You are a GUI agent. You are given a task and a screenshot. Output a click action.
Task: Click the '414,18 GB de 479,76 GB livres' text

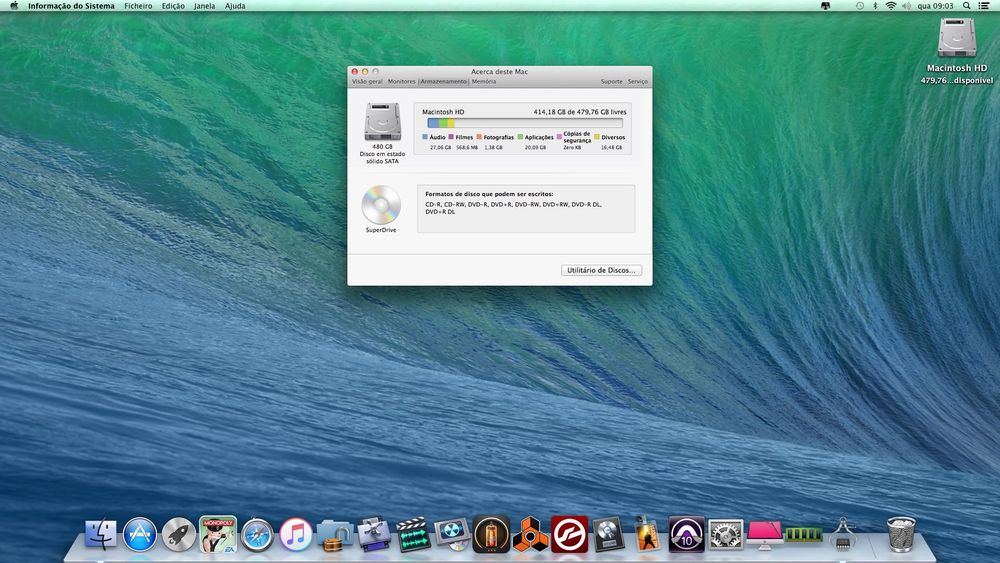(x=580, y=112)
